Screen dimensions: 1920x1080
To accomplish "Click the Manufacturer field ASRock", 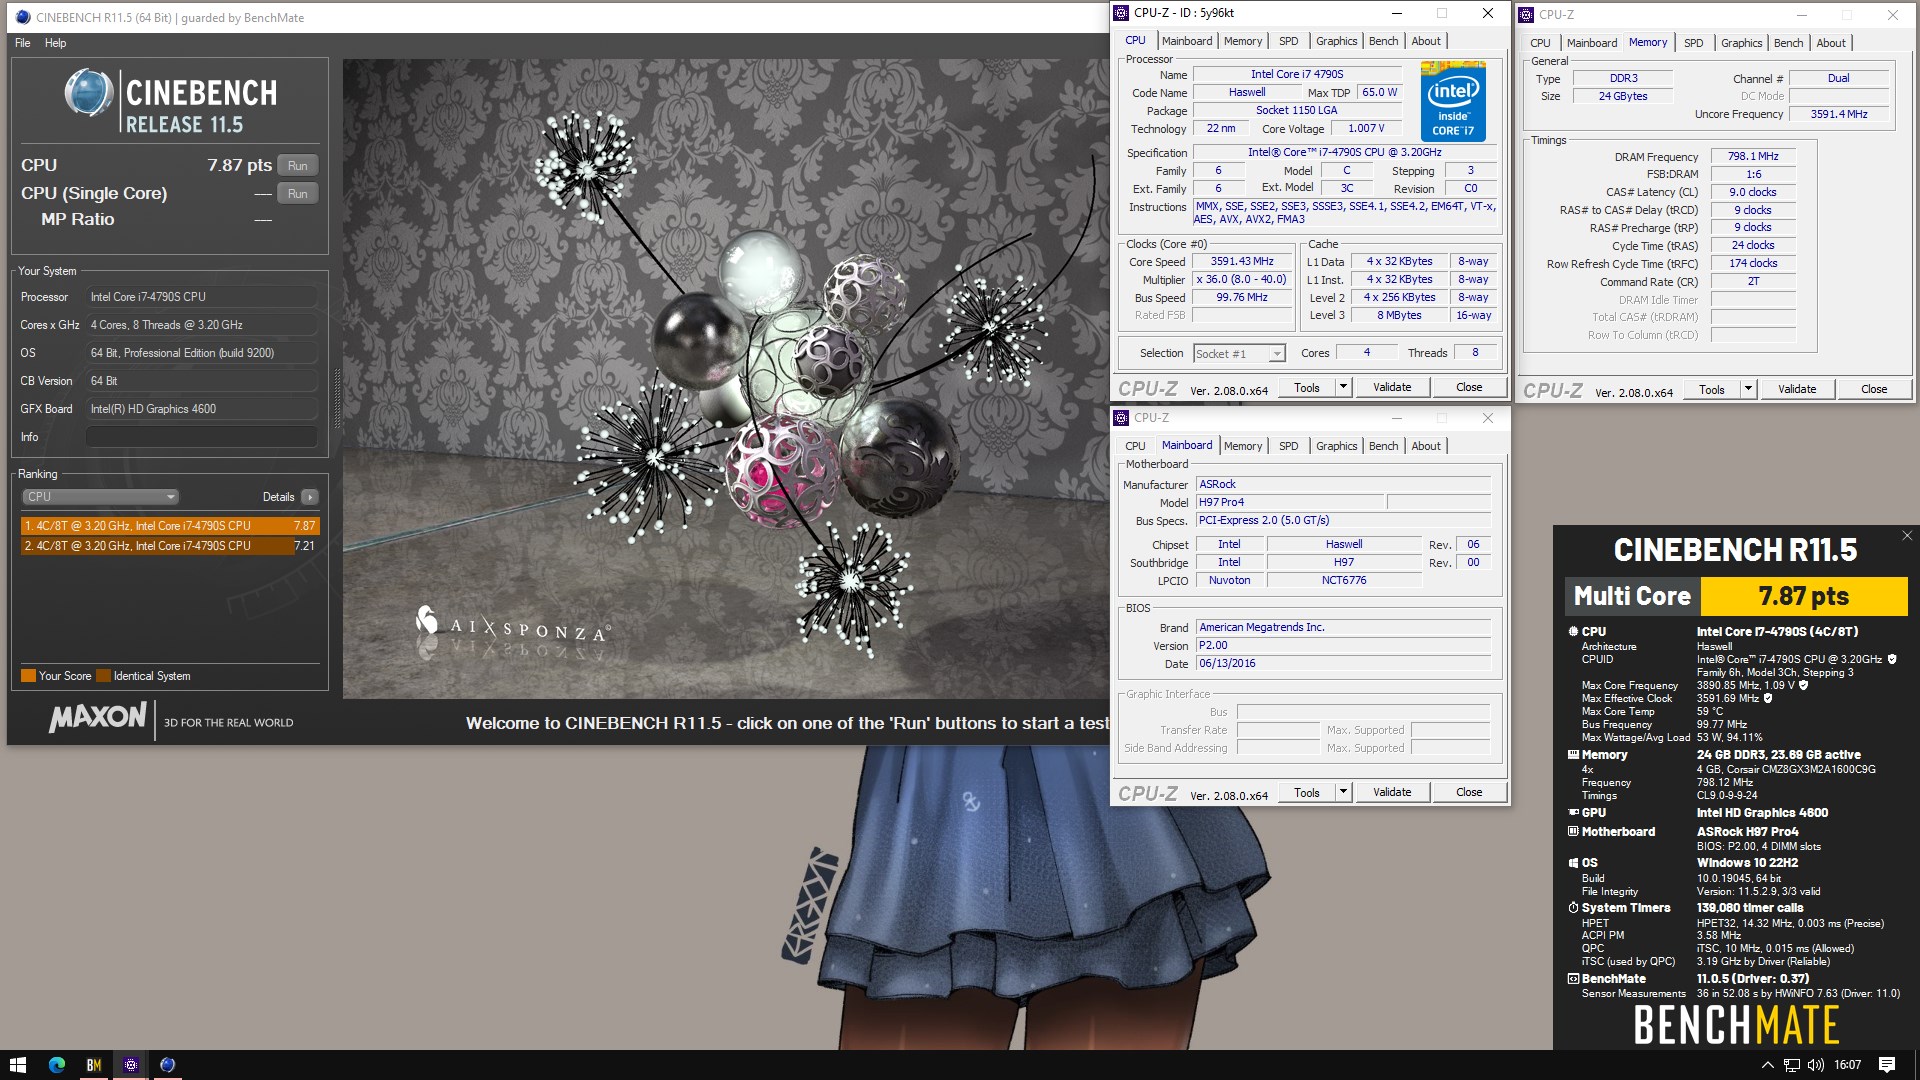I will [1343, 484].
